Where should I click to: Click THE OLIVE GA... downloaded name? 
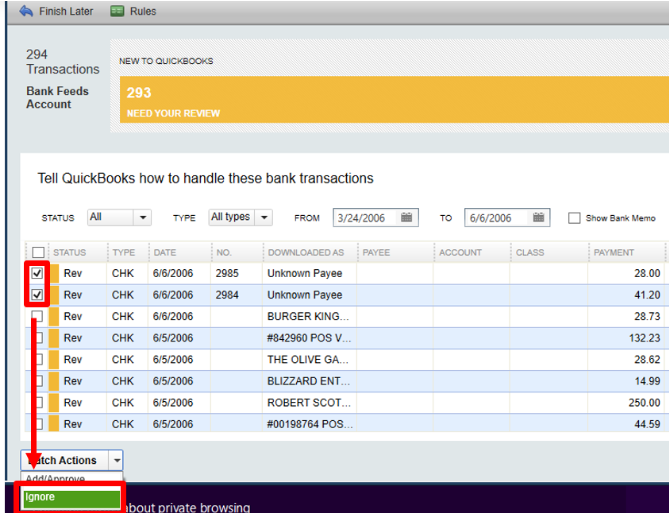click(x=308, y=359)
